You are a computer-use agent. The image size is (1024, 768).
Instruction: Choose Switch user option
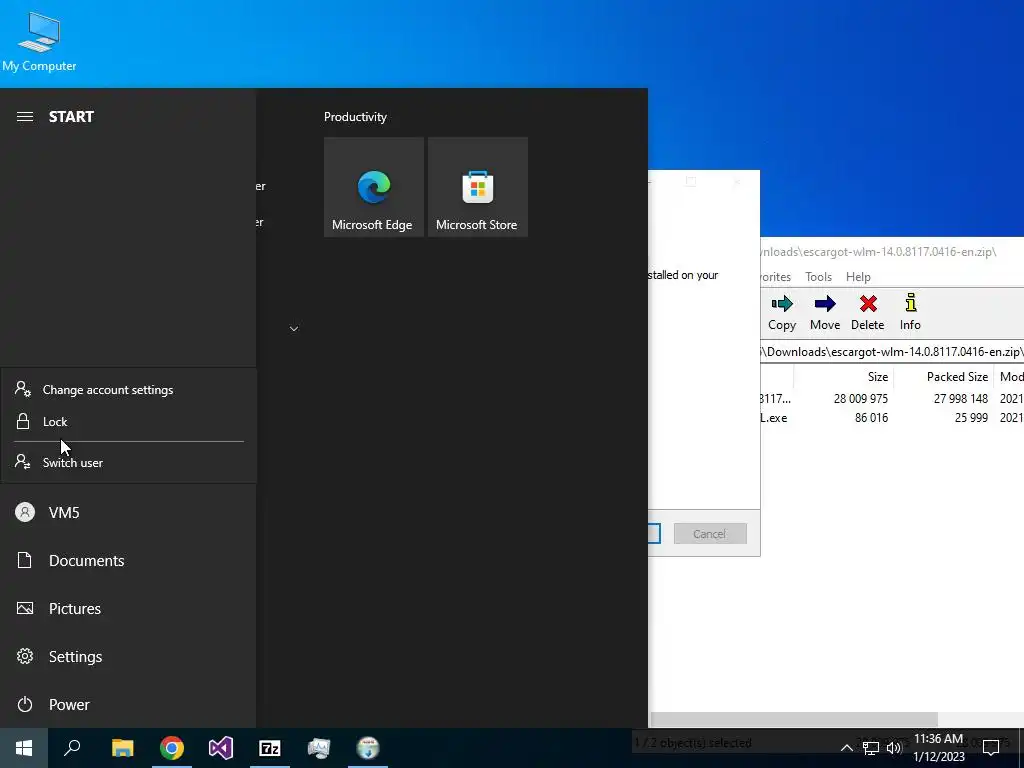tap(129, 462)
